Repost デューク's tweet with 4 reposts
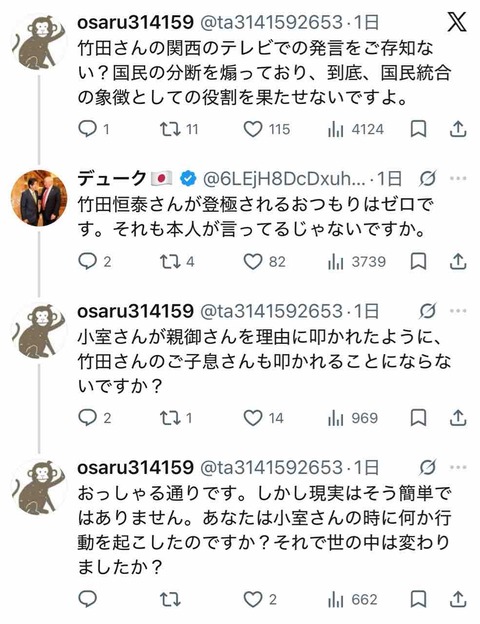The image size is (480, 624). tap(170, 262)
